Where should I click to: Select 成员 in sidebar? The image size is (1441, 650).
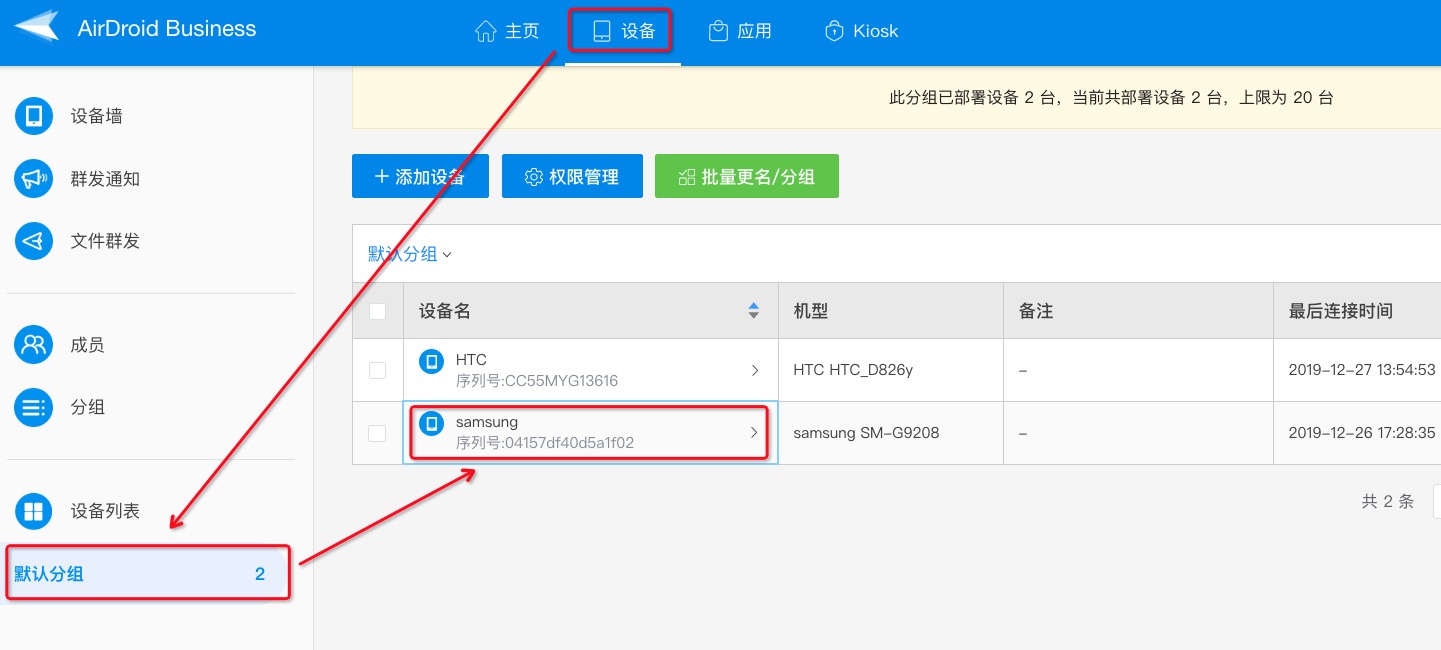click(x=87, y=345)
